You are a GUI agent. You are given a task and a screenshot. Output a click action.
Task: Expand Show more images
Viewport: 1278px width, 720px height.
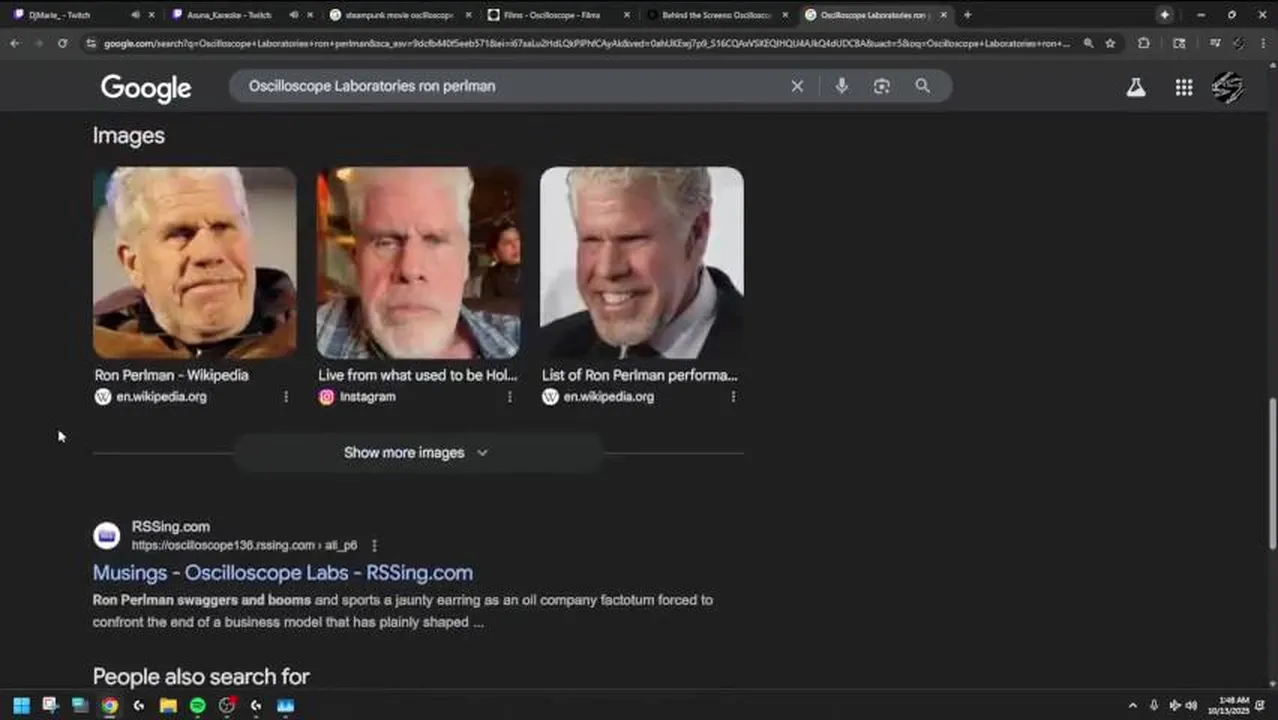(x=418, y=453)
